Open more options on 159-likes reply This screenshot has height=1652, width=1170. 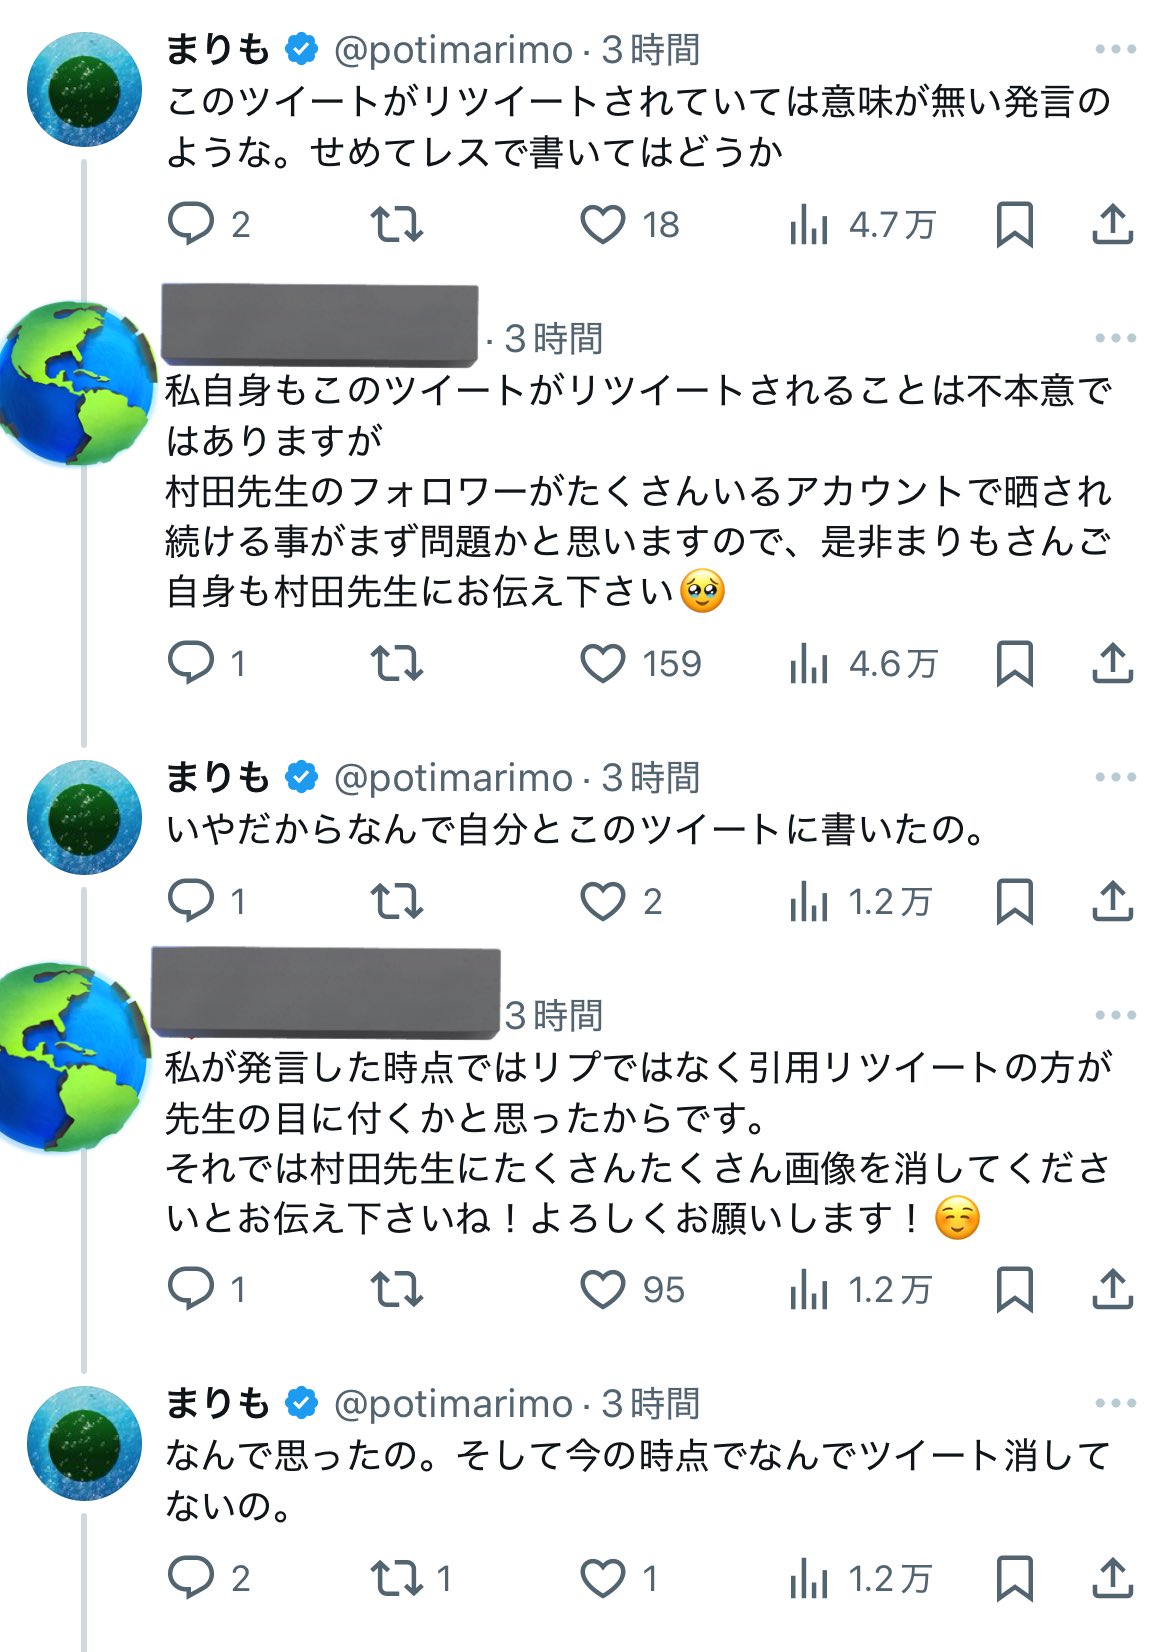coord(1115,338)
